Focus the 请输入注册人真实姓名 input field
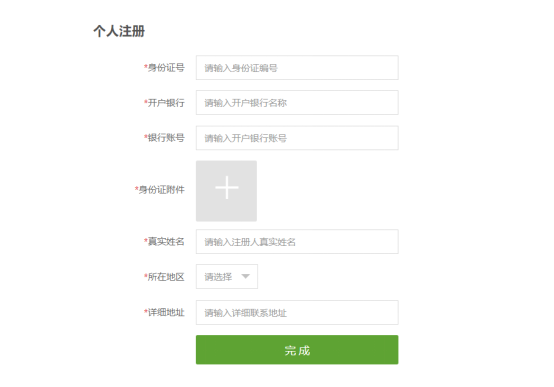Viewport: 554px width, 387px height. [x=297, y=242]
